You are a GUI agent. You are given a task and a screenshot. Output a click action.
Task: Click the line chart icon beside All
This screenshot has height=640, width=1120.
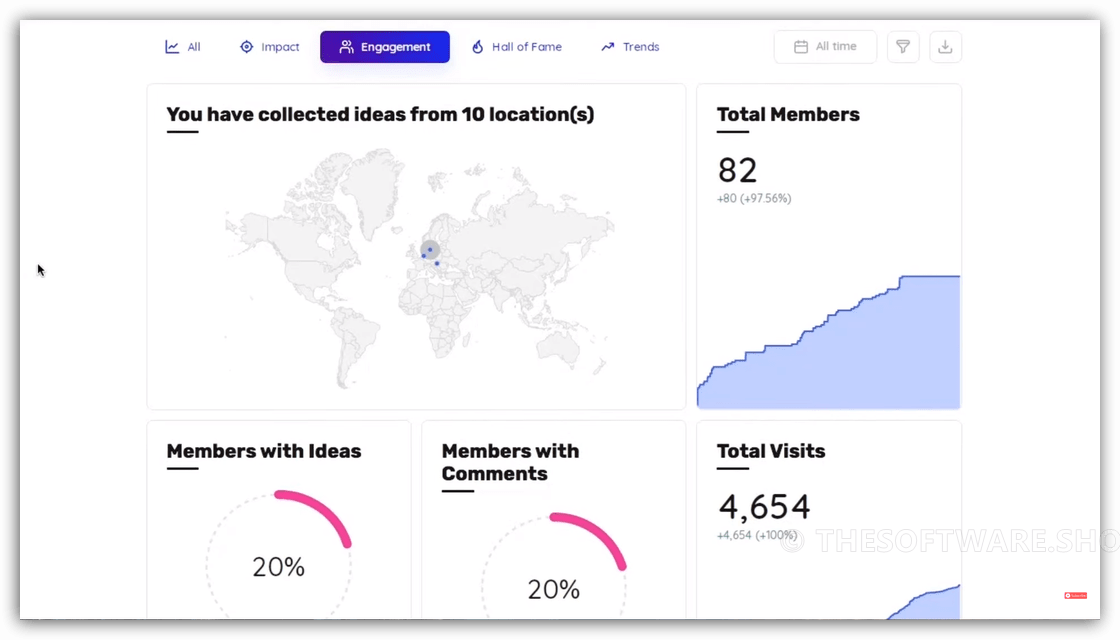[x=172, y=46]
